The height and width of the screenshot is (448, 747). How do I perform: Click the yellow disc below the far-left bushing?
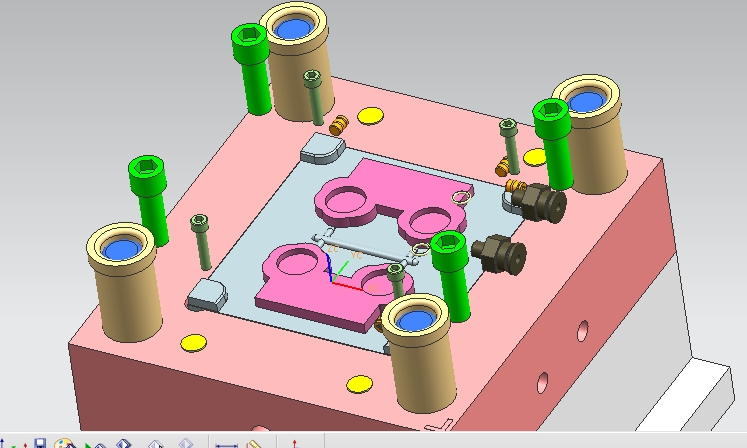[x=194, y=343]
